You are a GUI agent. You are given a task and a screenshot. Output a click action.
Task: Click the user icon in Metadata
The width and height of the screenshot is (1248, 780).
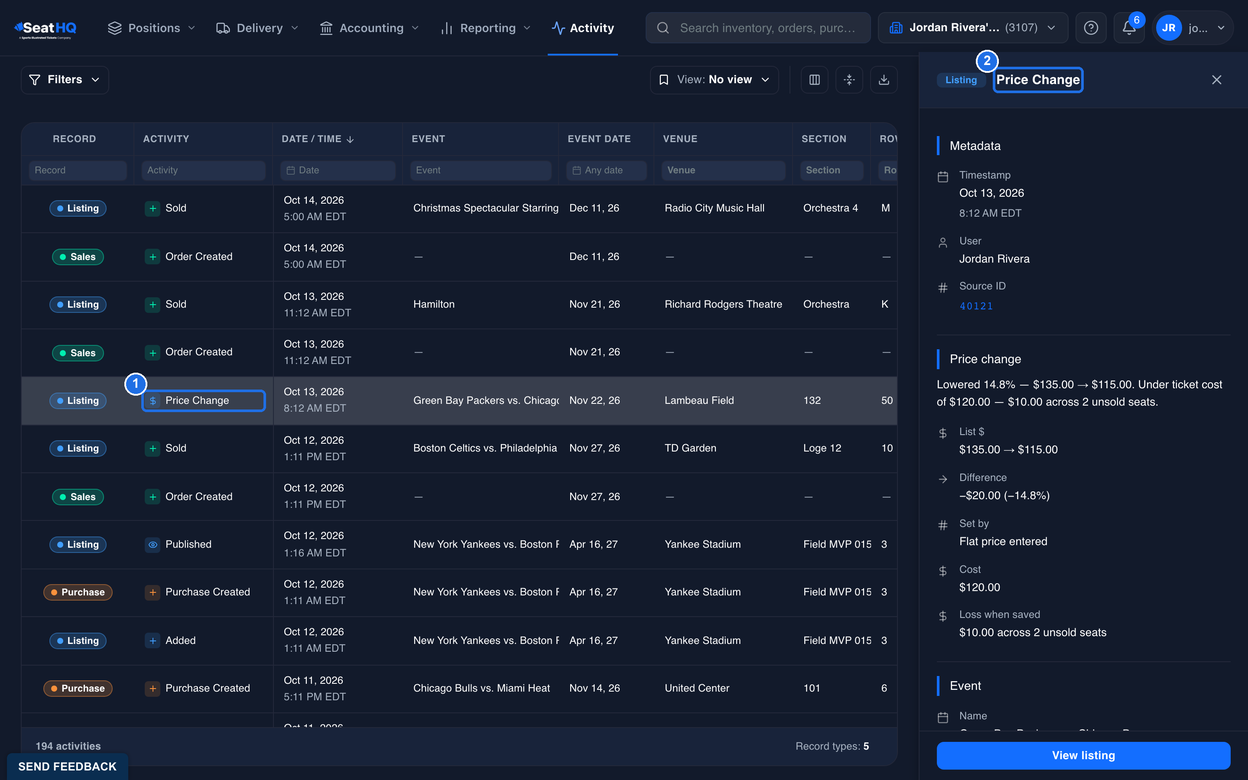pos(943,242)
